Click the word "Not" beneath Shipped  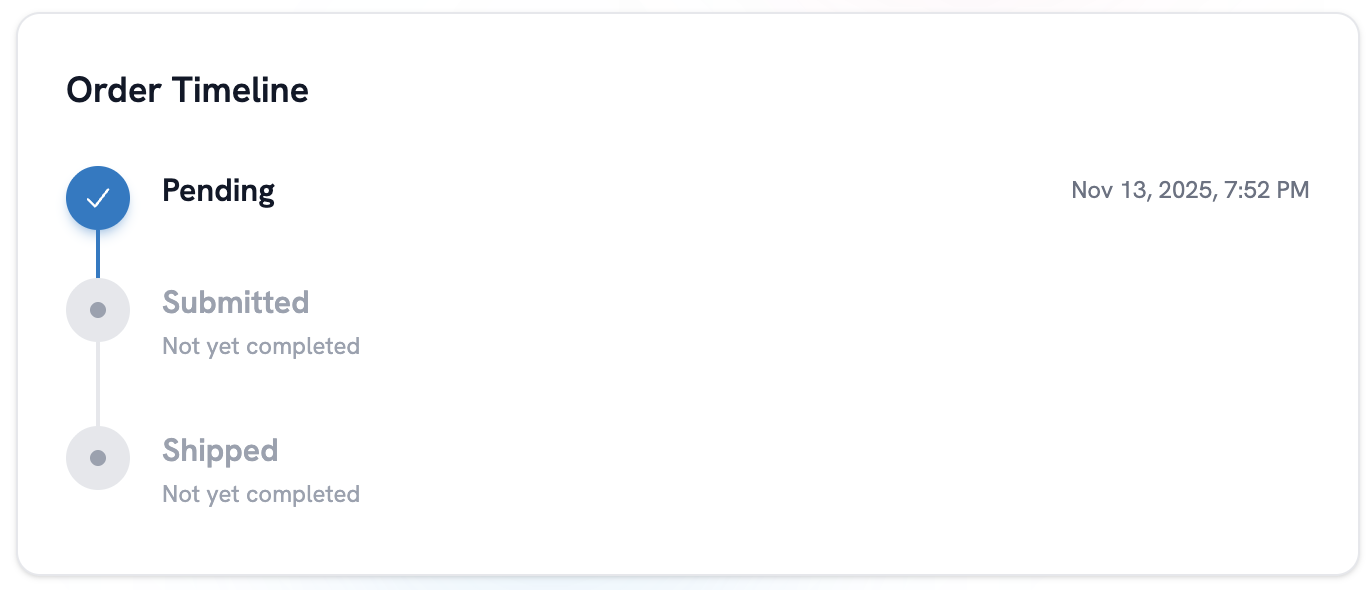[x=180, y=494]
